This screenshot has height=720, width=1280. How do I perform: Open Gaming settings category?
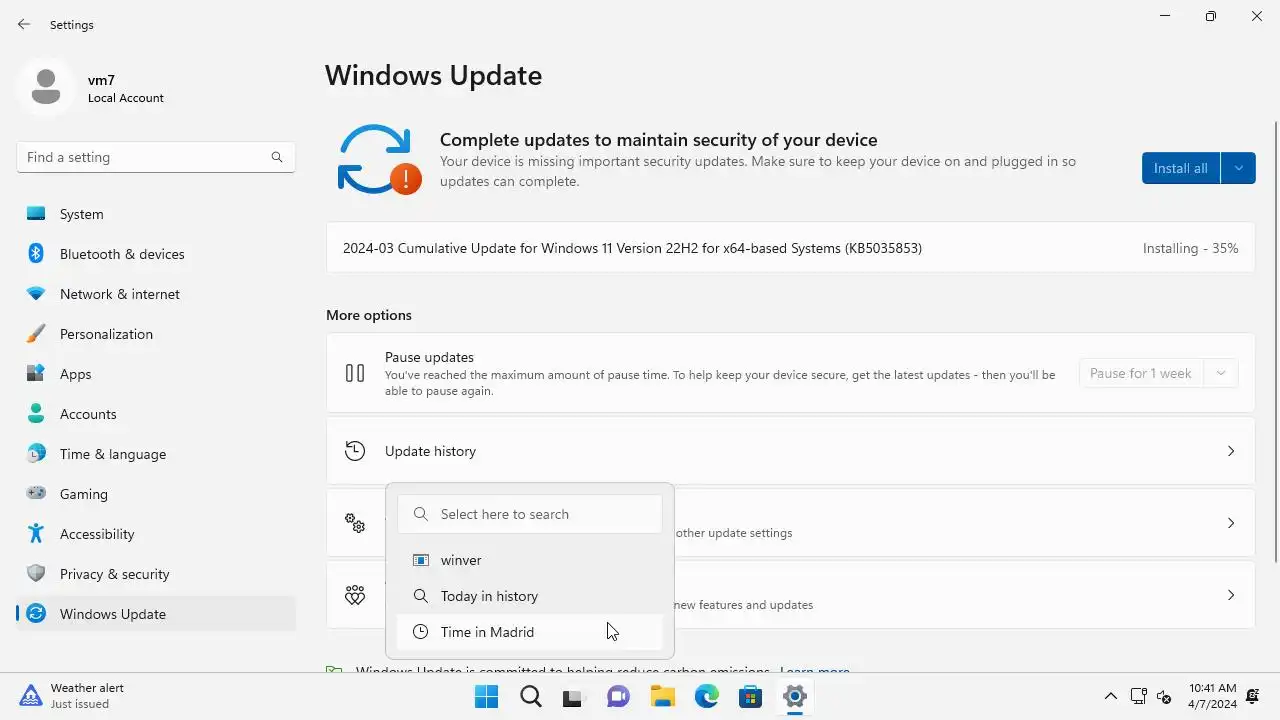tap(156, 494)
